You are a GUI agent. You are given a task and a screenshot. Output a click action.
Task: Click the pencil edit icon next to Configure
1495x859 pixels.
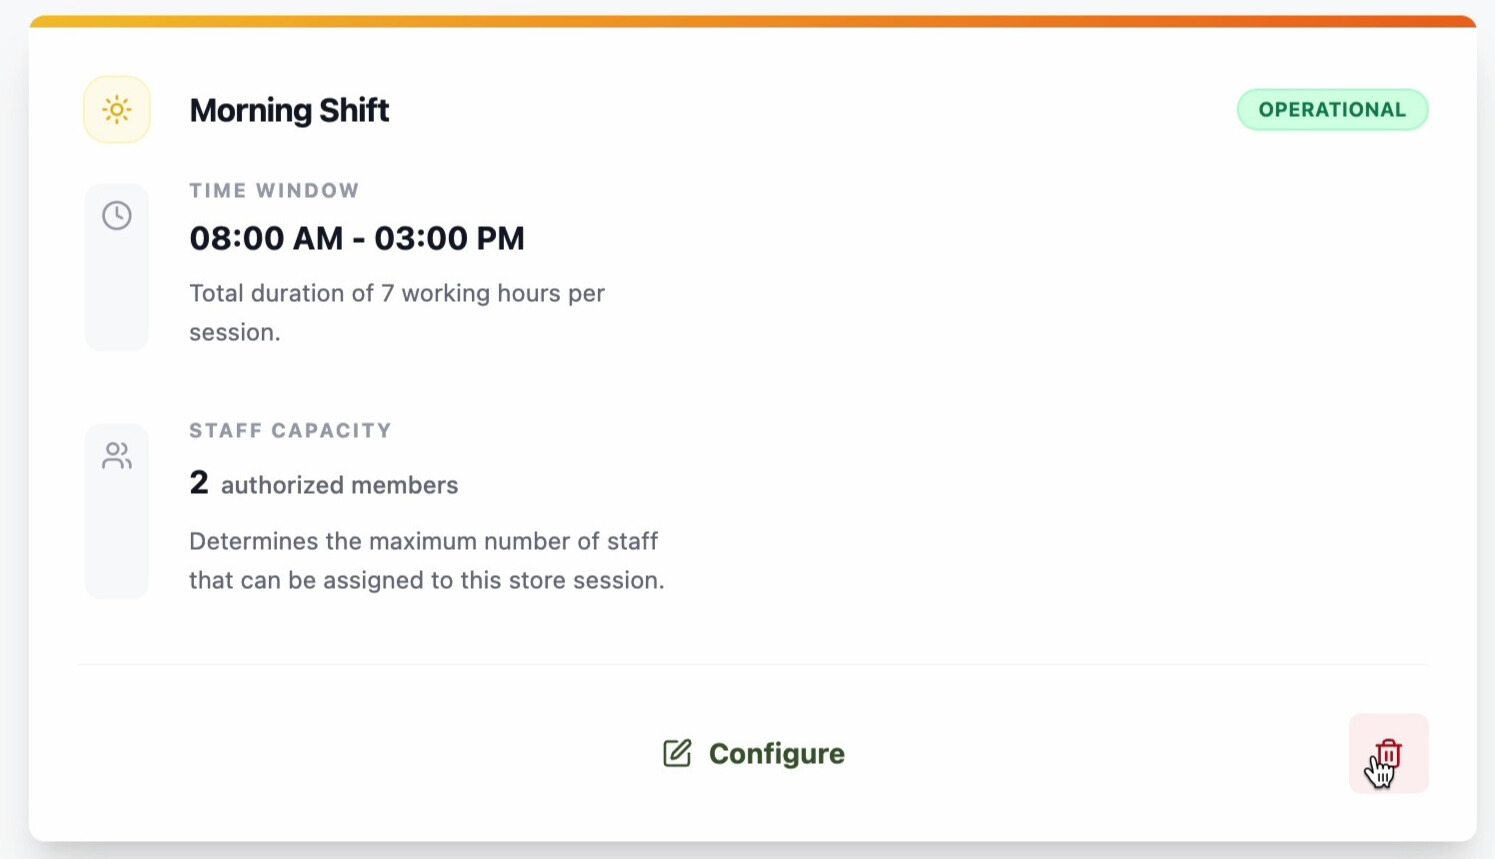point(677,753)
